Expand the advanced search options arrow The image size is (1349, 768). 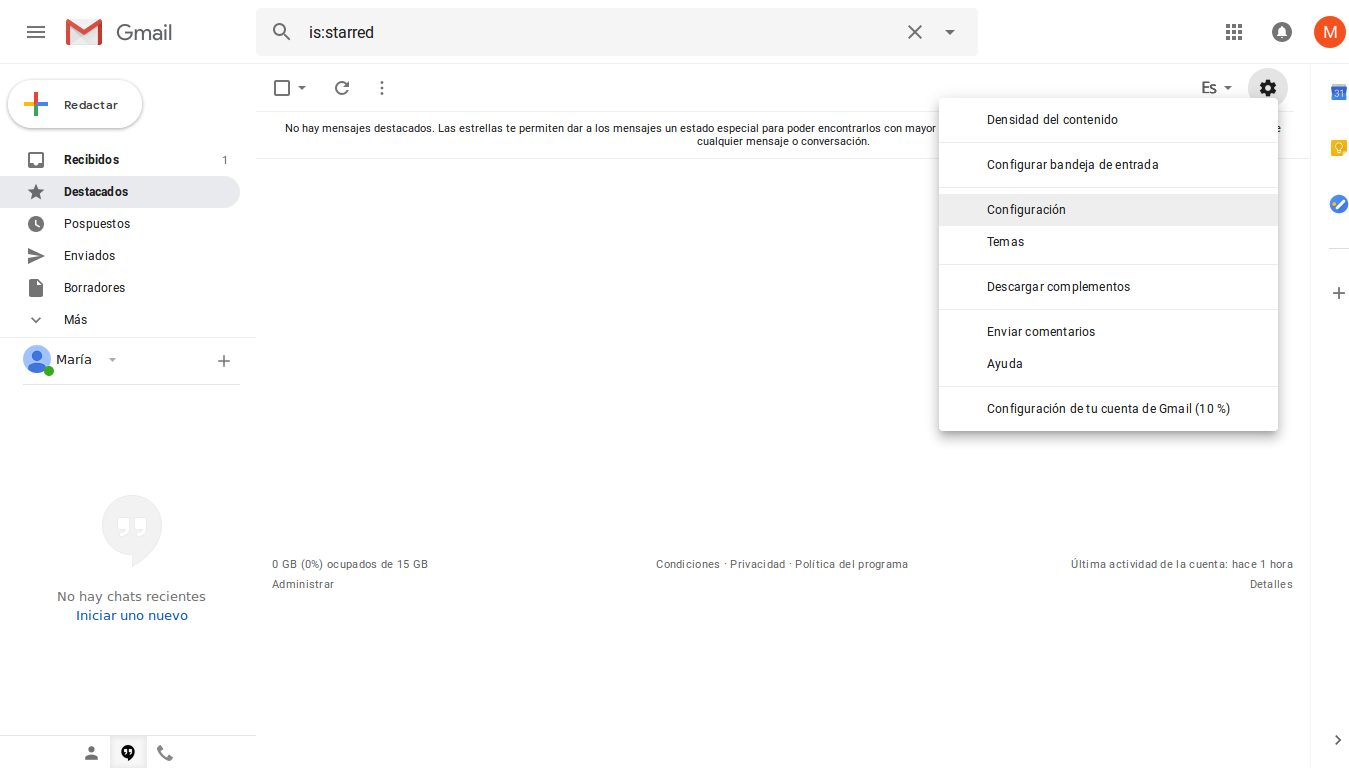[948, 31]
